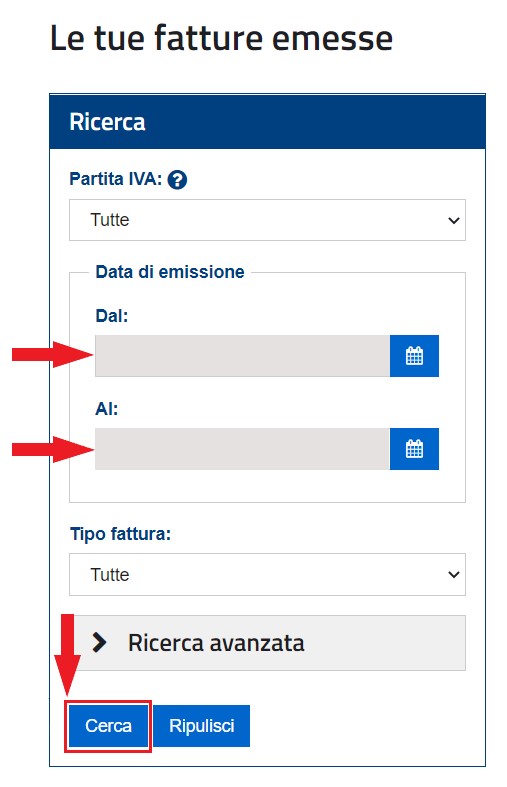Click the Dal: field label

click(x=111, y=316)
